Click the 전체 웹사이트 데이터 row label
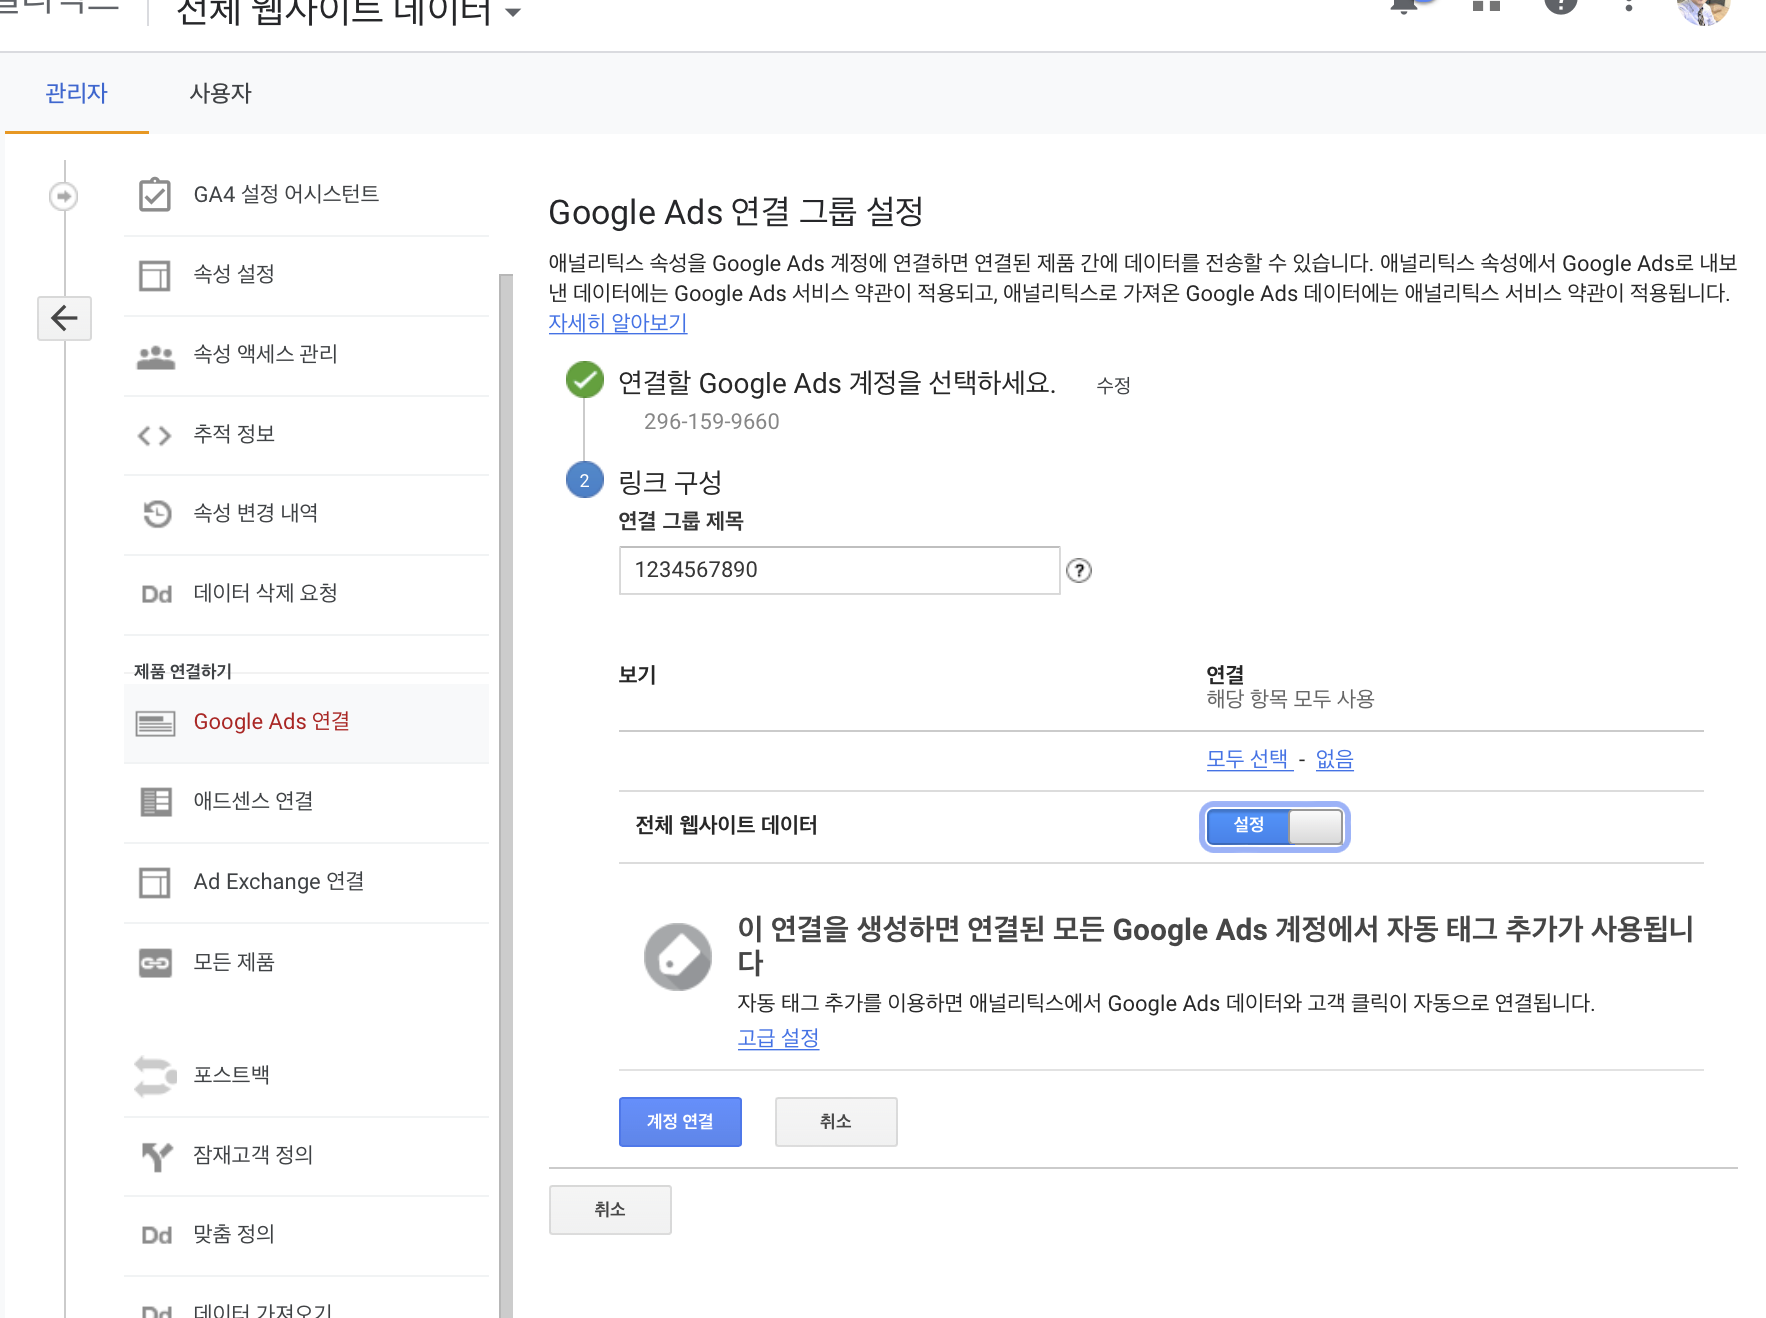Screen dimensions: 1766x1318 tap(727, 826)
